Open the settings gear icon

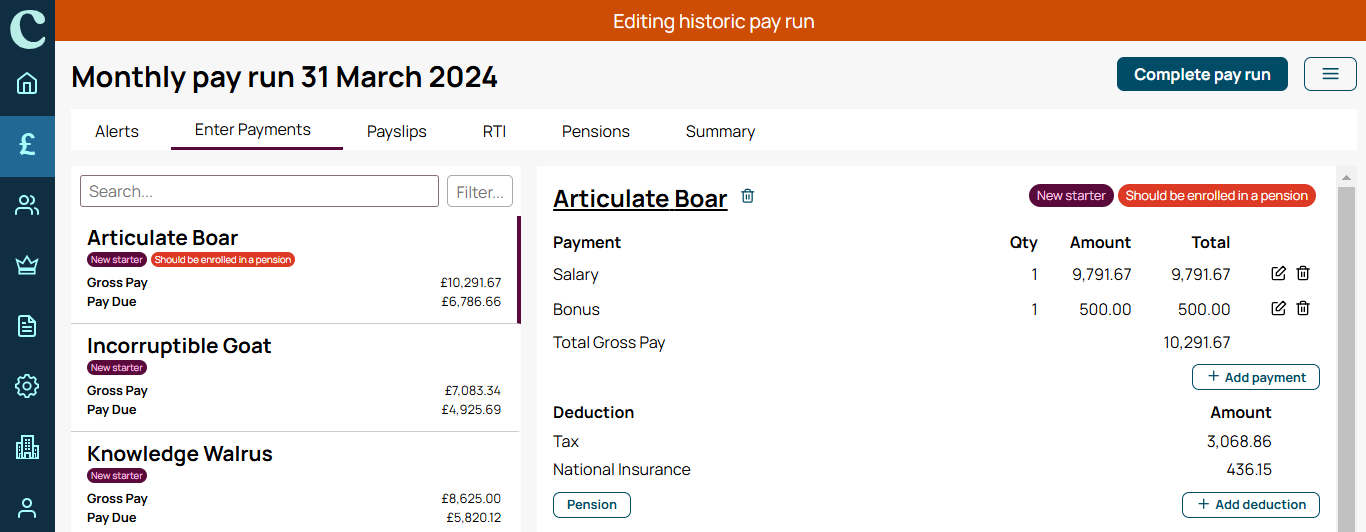click(x=27, y=386)
